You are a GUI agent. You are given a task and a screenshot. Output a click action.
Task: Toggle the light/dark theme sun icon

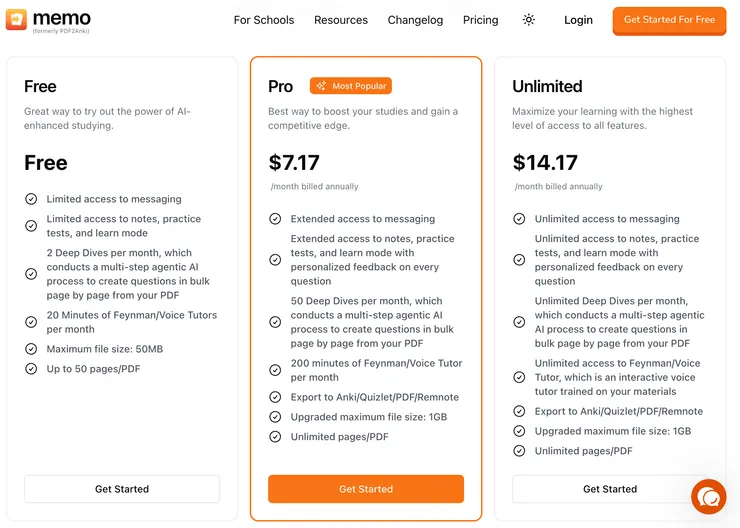[529, 20]
